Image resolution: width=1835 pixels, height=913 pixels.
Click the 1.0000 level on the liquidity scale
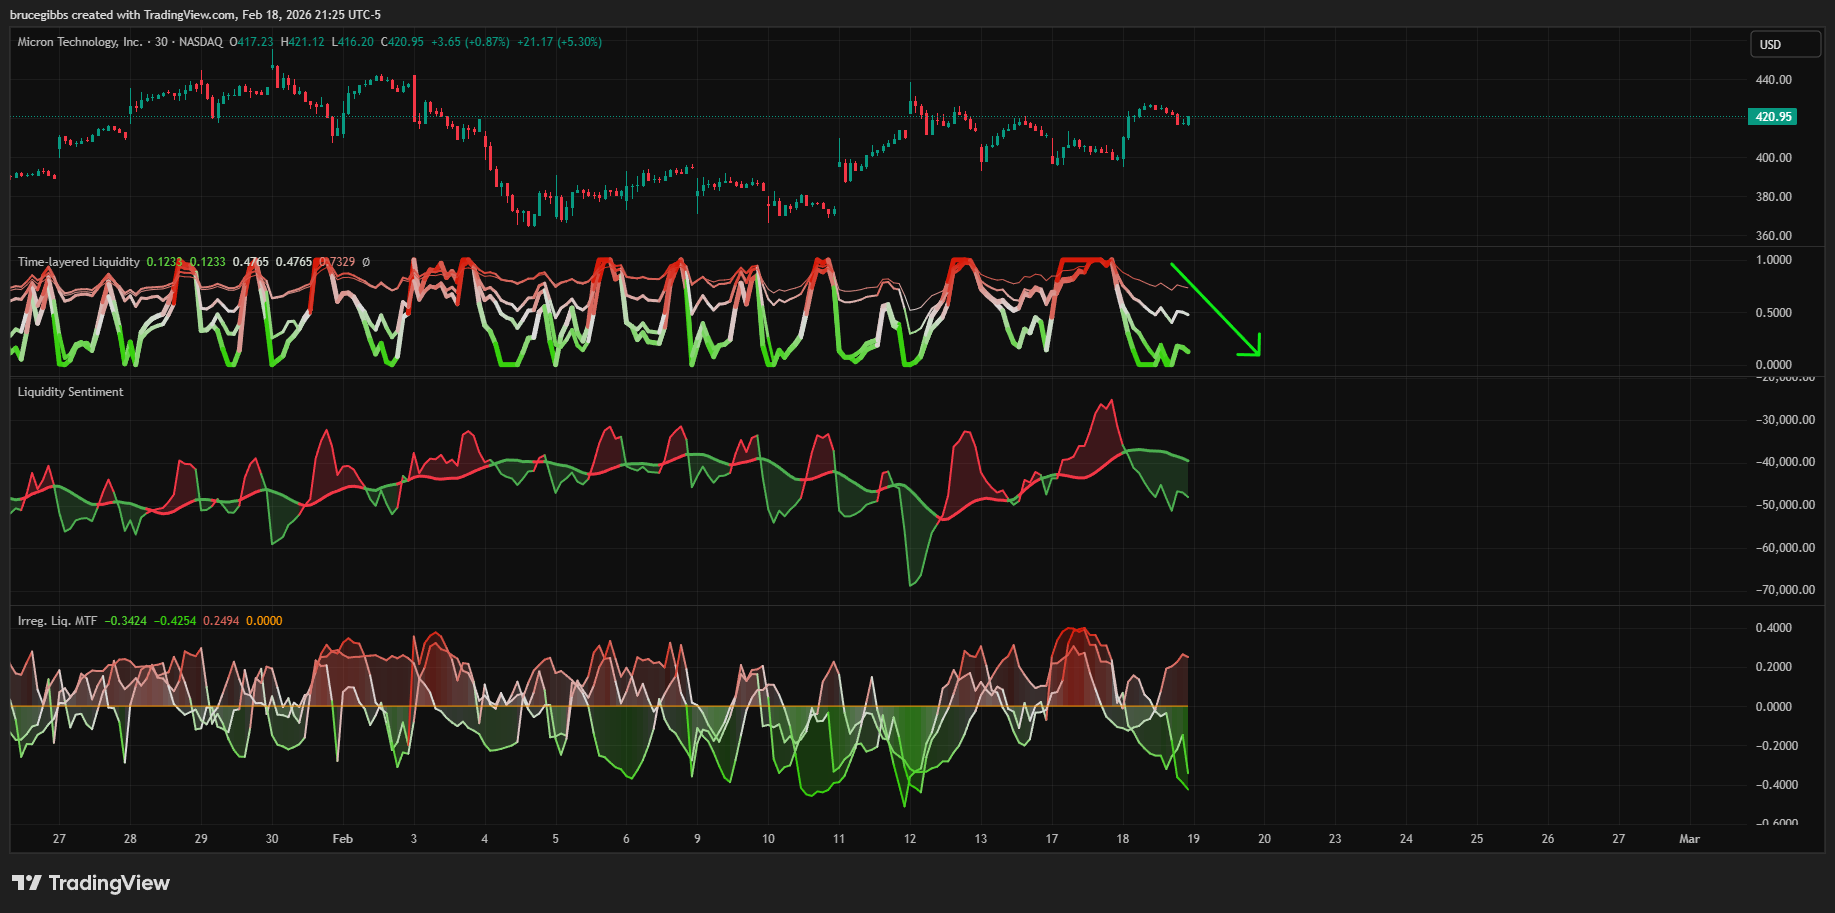[x=1773, y=260]
